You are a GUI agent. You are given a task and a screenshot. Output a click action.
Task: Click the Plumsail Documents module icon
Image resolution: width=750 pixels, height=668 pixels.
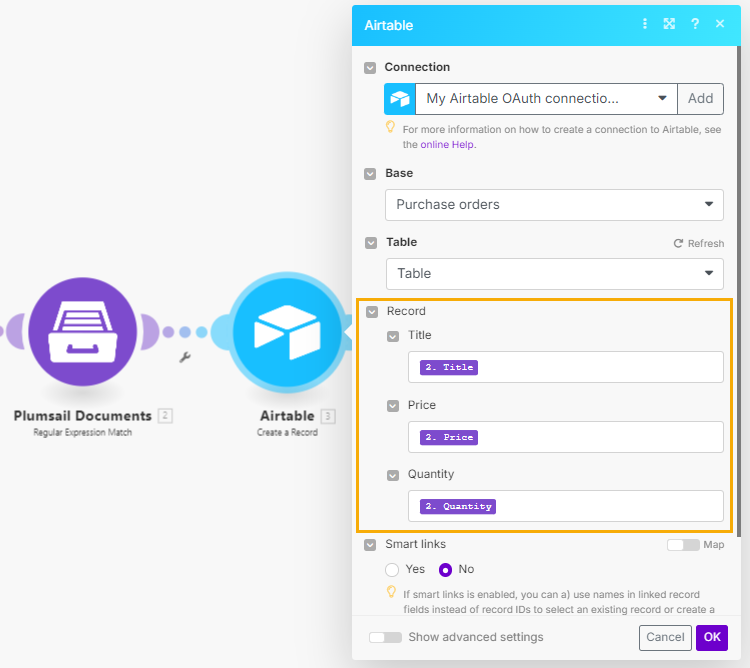click(83, 331)
